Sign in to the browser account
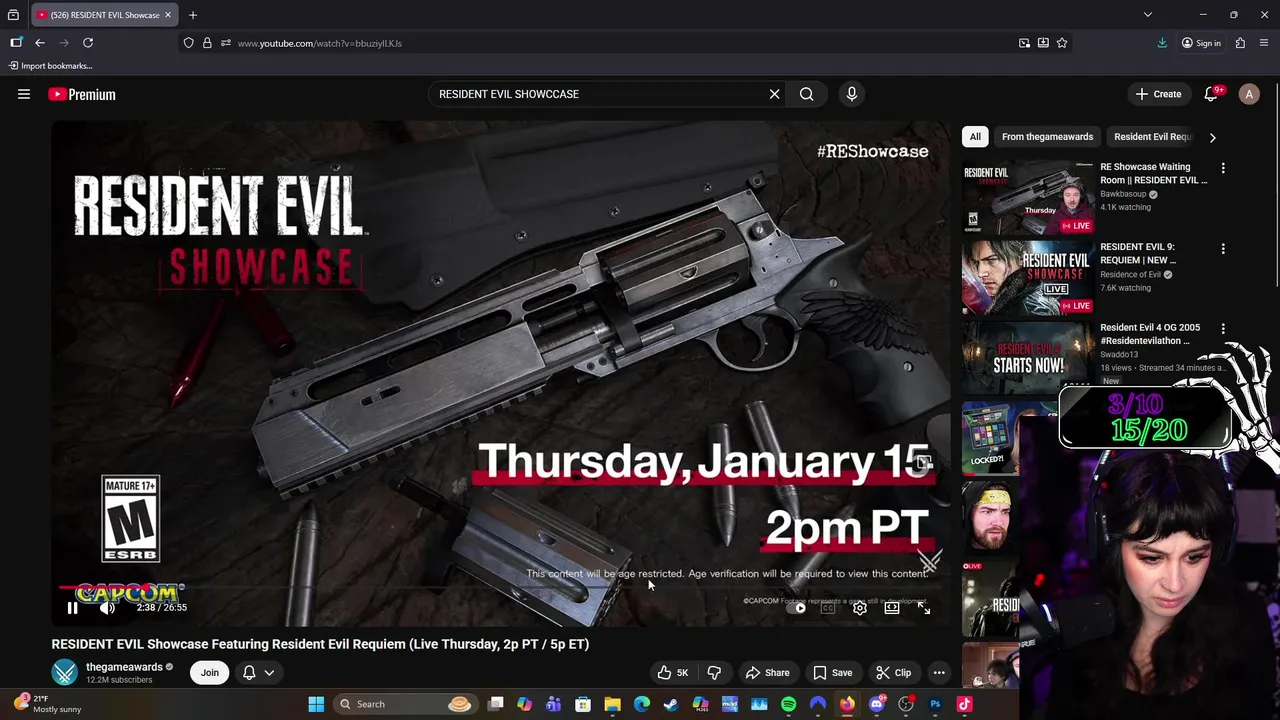This screenshot has height=720, width=1280. [x=1201, y=43]
